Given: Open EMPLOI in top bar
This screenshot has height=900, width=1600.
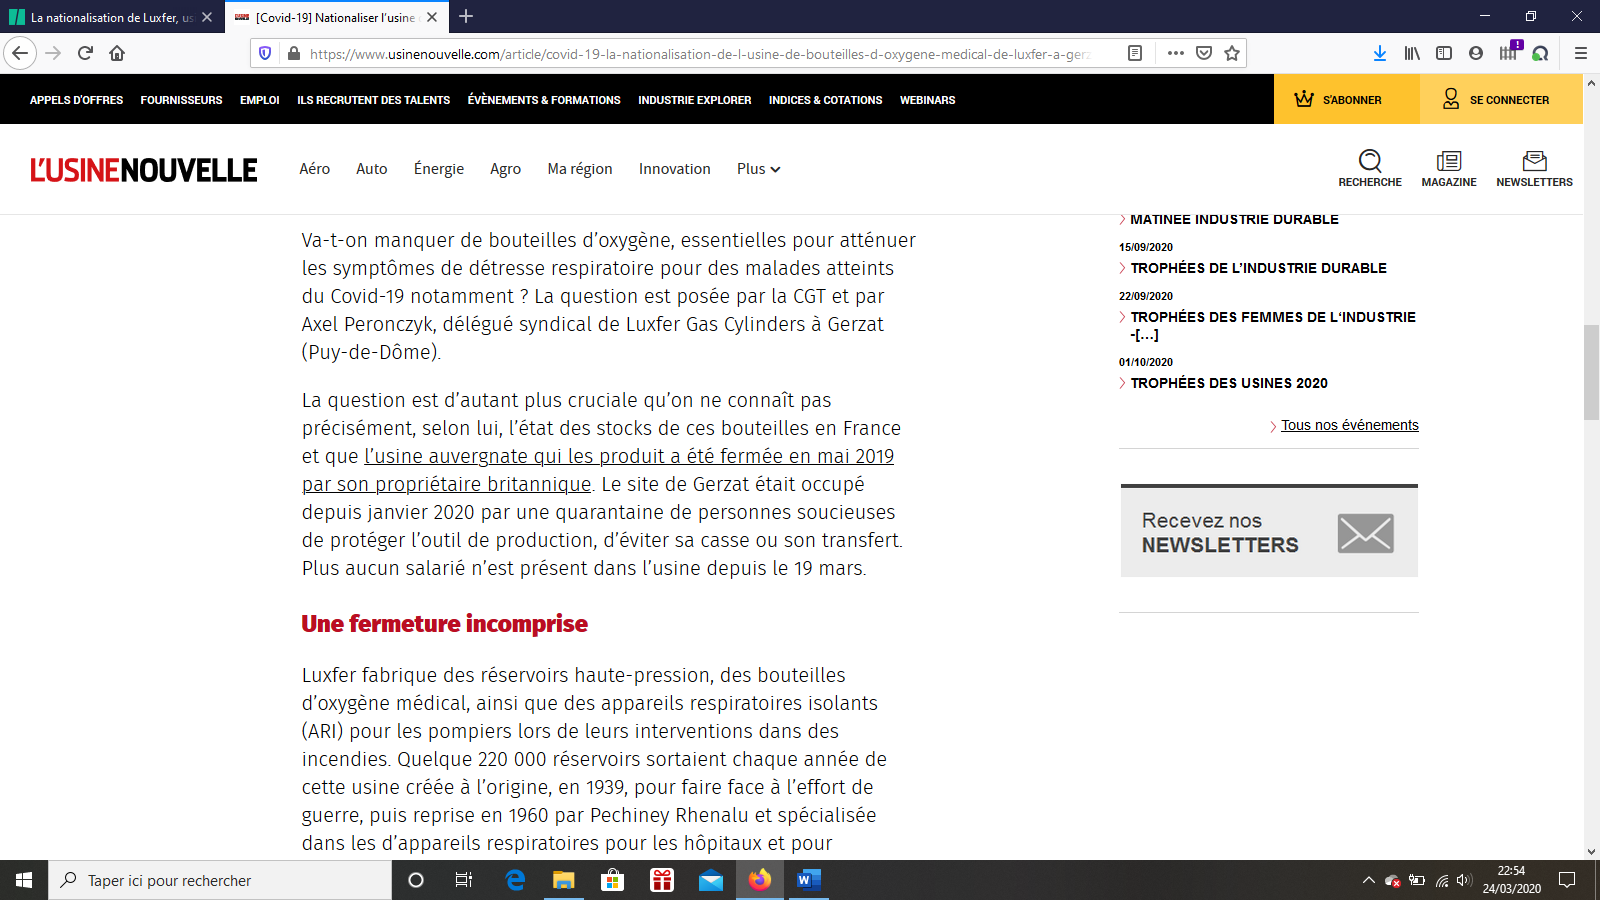Looking at the screenshot, I should (x=260, y=100).
